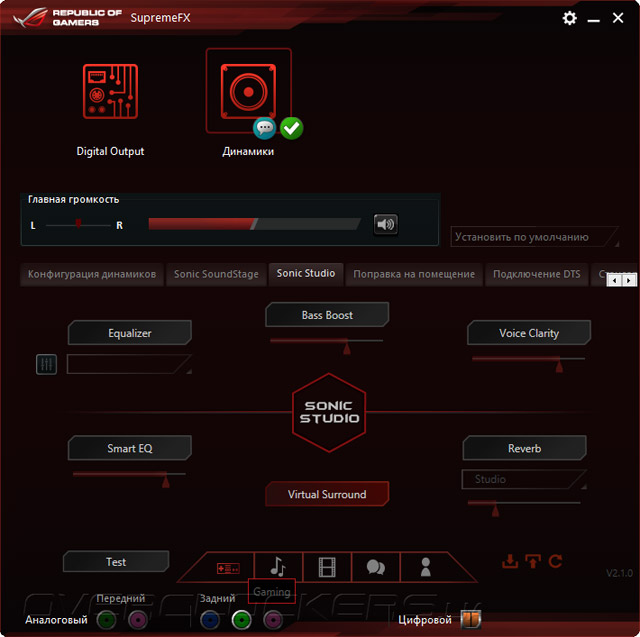Minimize the SupremeFX window
The height and width of the screenshot is (637, 640).
pyautogui.click(x=593, y=19)
